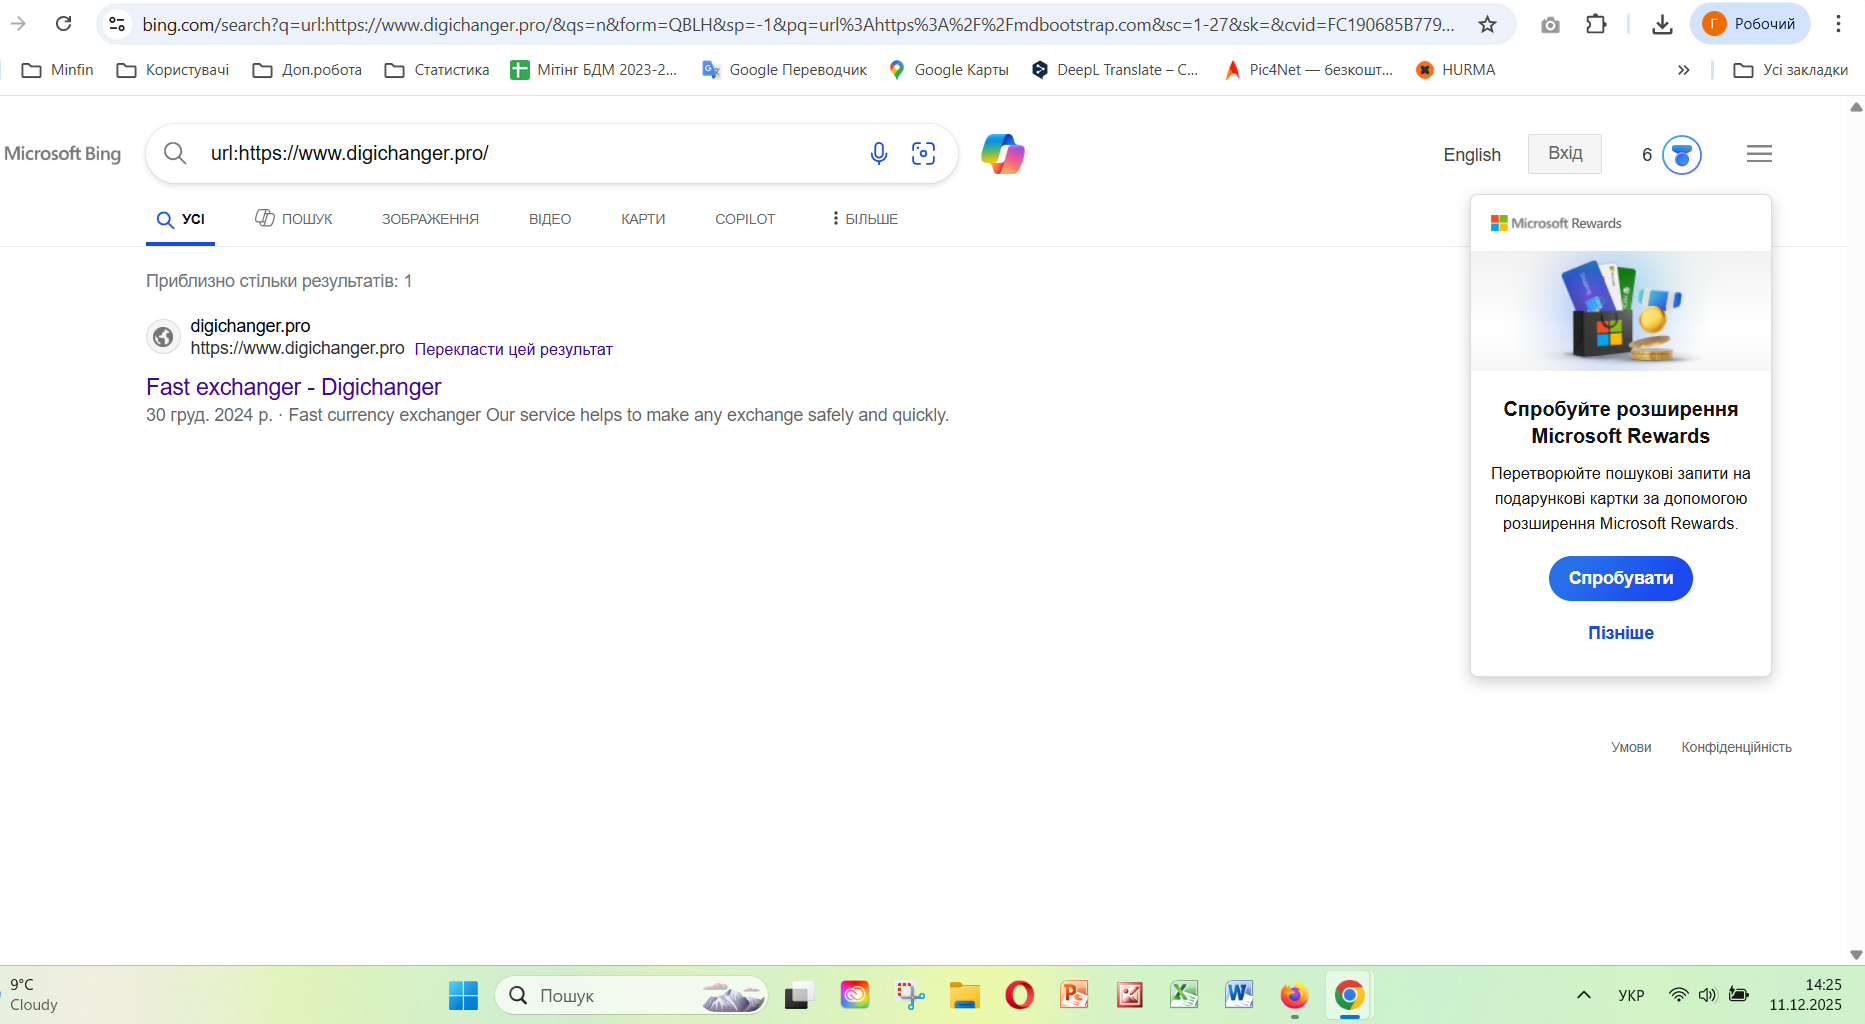Viewport: 1865px width, 1024px height.
Task: Open the Доп.робота bookmark folder
Action: [x=307, y=70]
